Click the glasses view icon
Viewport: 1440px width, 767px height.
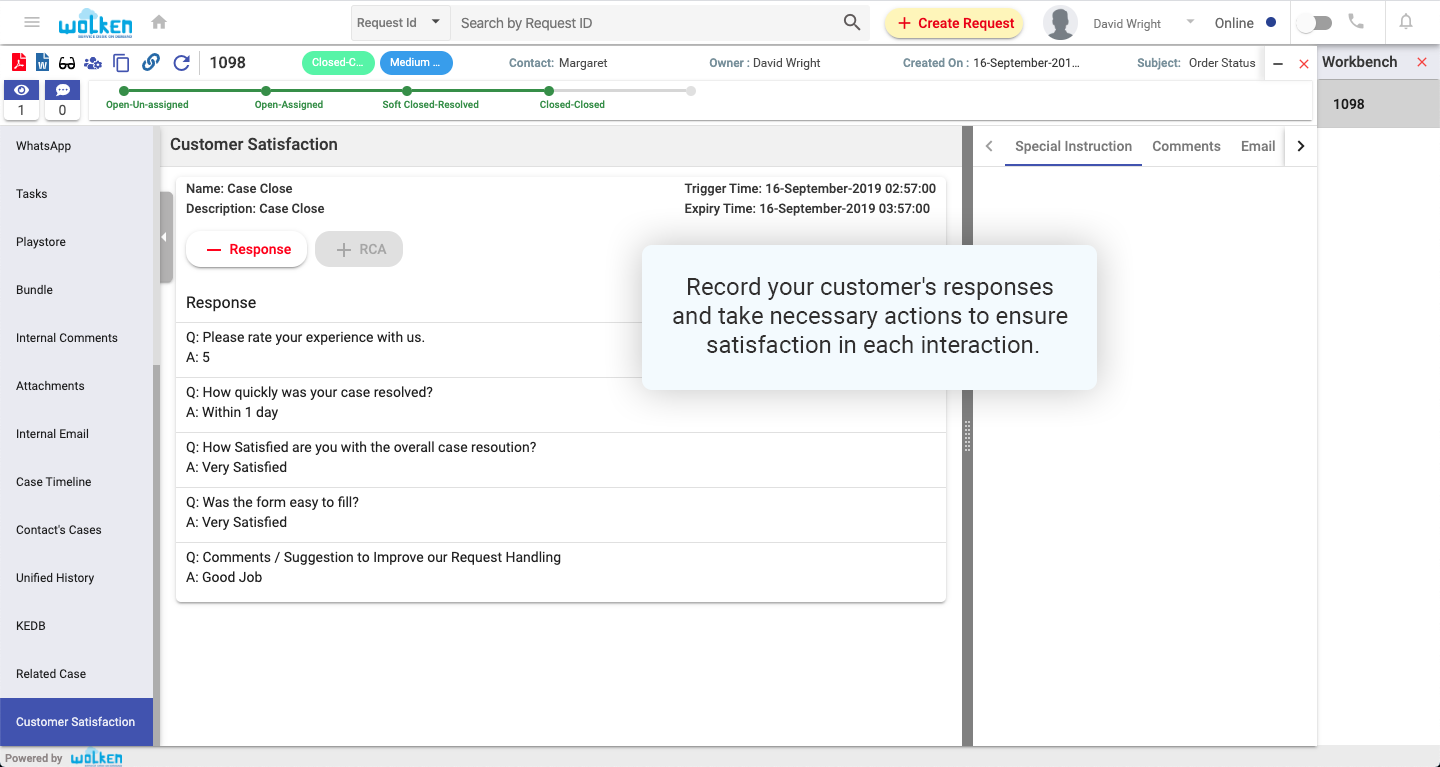[68, 63]
